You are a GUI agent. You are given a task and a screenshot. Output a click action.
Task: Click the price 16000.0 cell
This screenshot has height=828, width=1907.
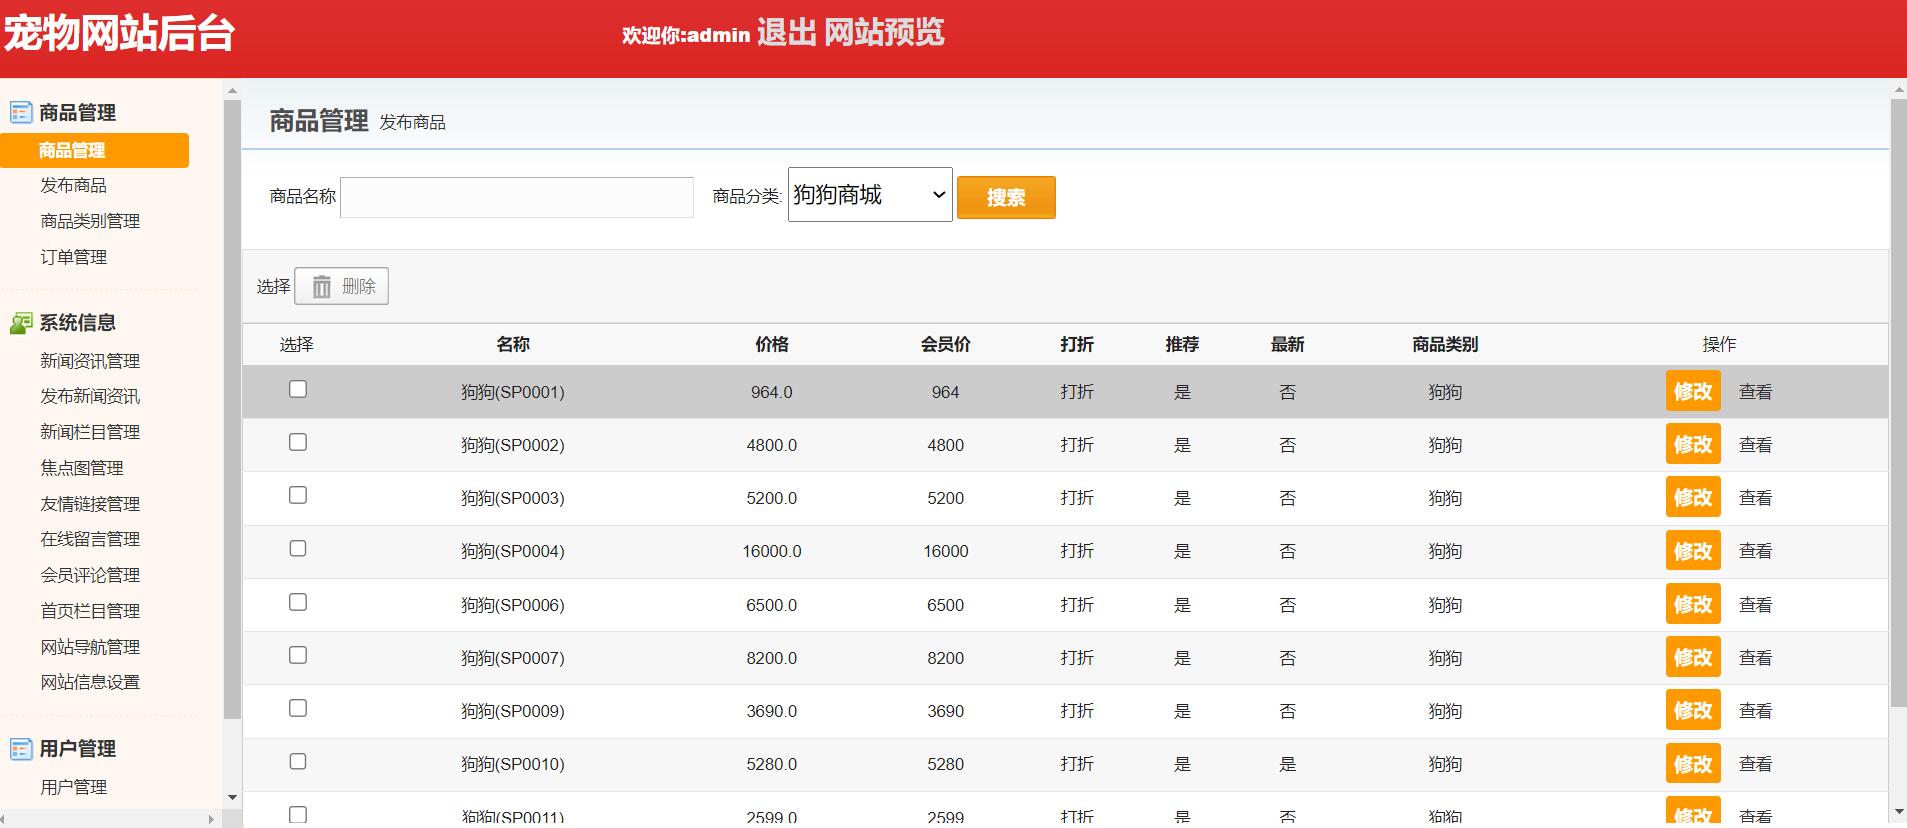click(x=772, y=551)
